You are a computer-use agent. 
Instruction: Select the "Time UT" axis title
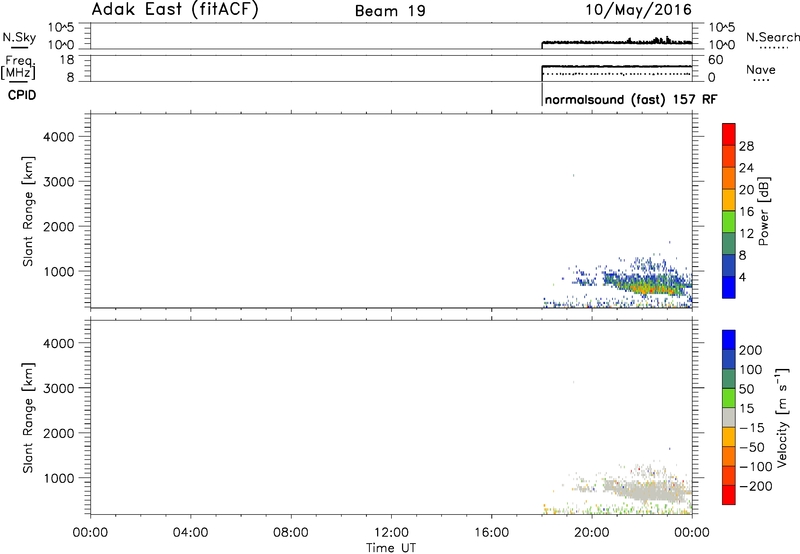[391, 548]
